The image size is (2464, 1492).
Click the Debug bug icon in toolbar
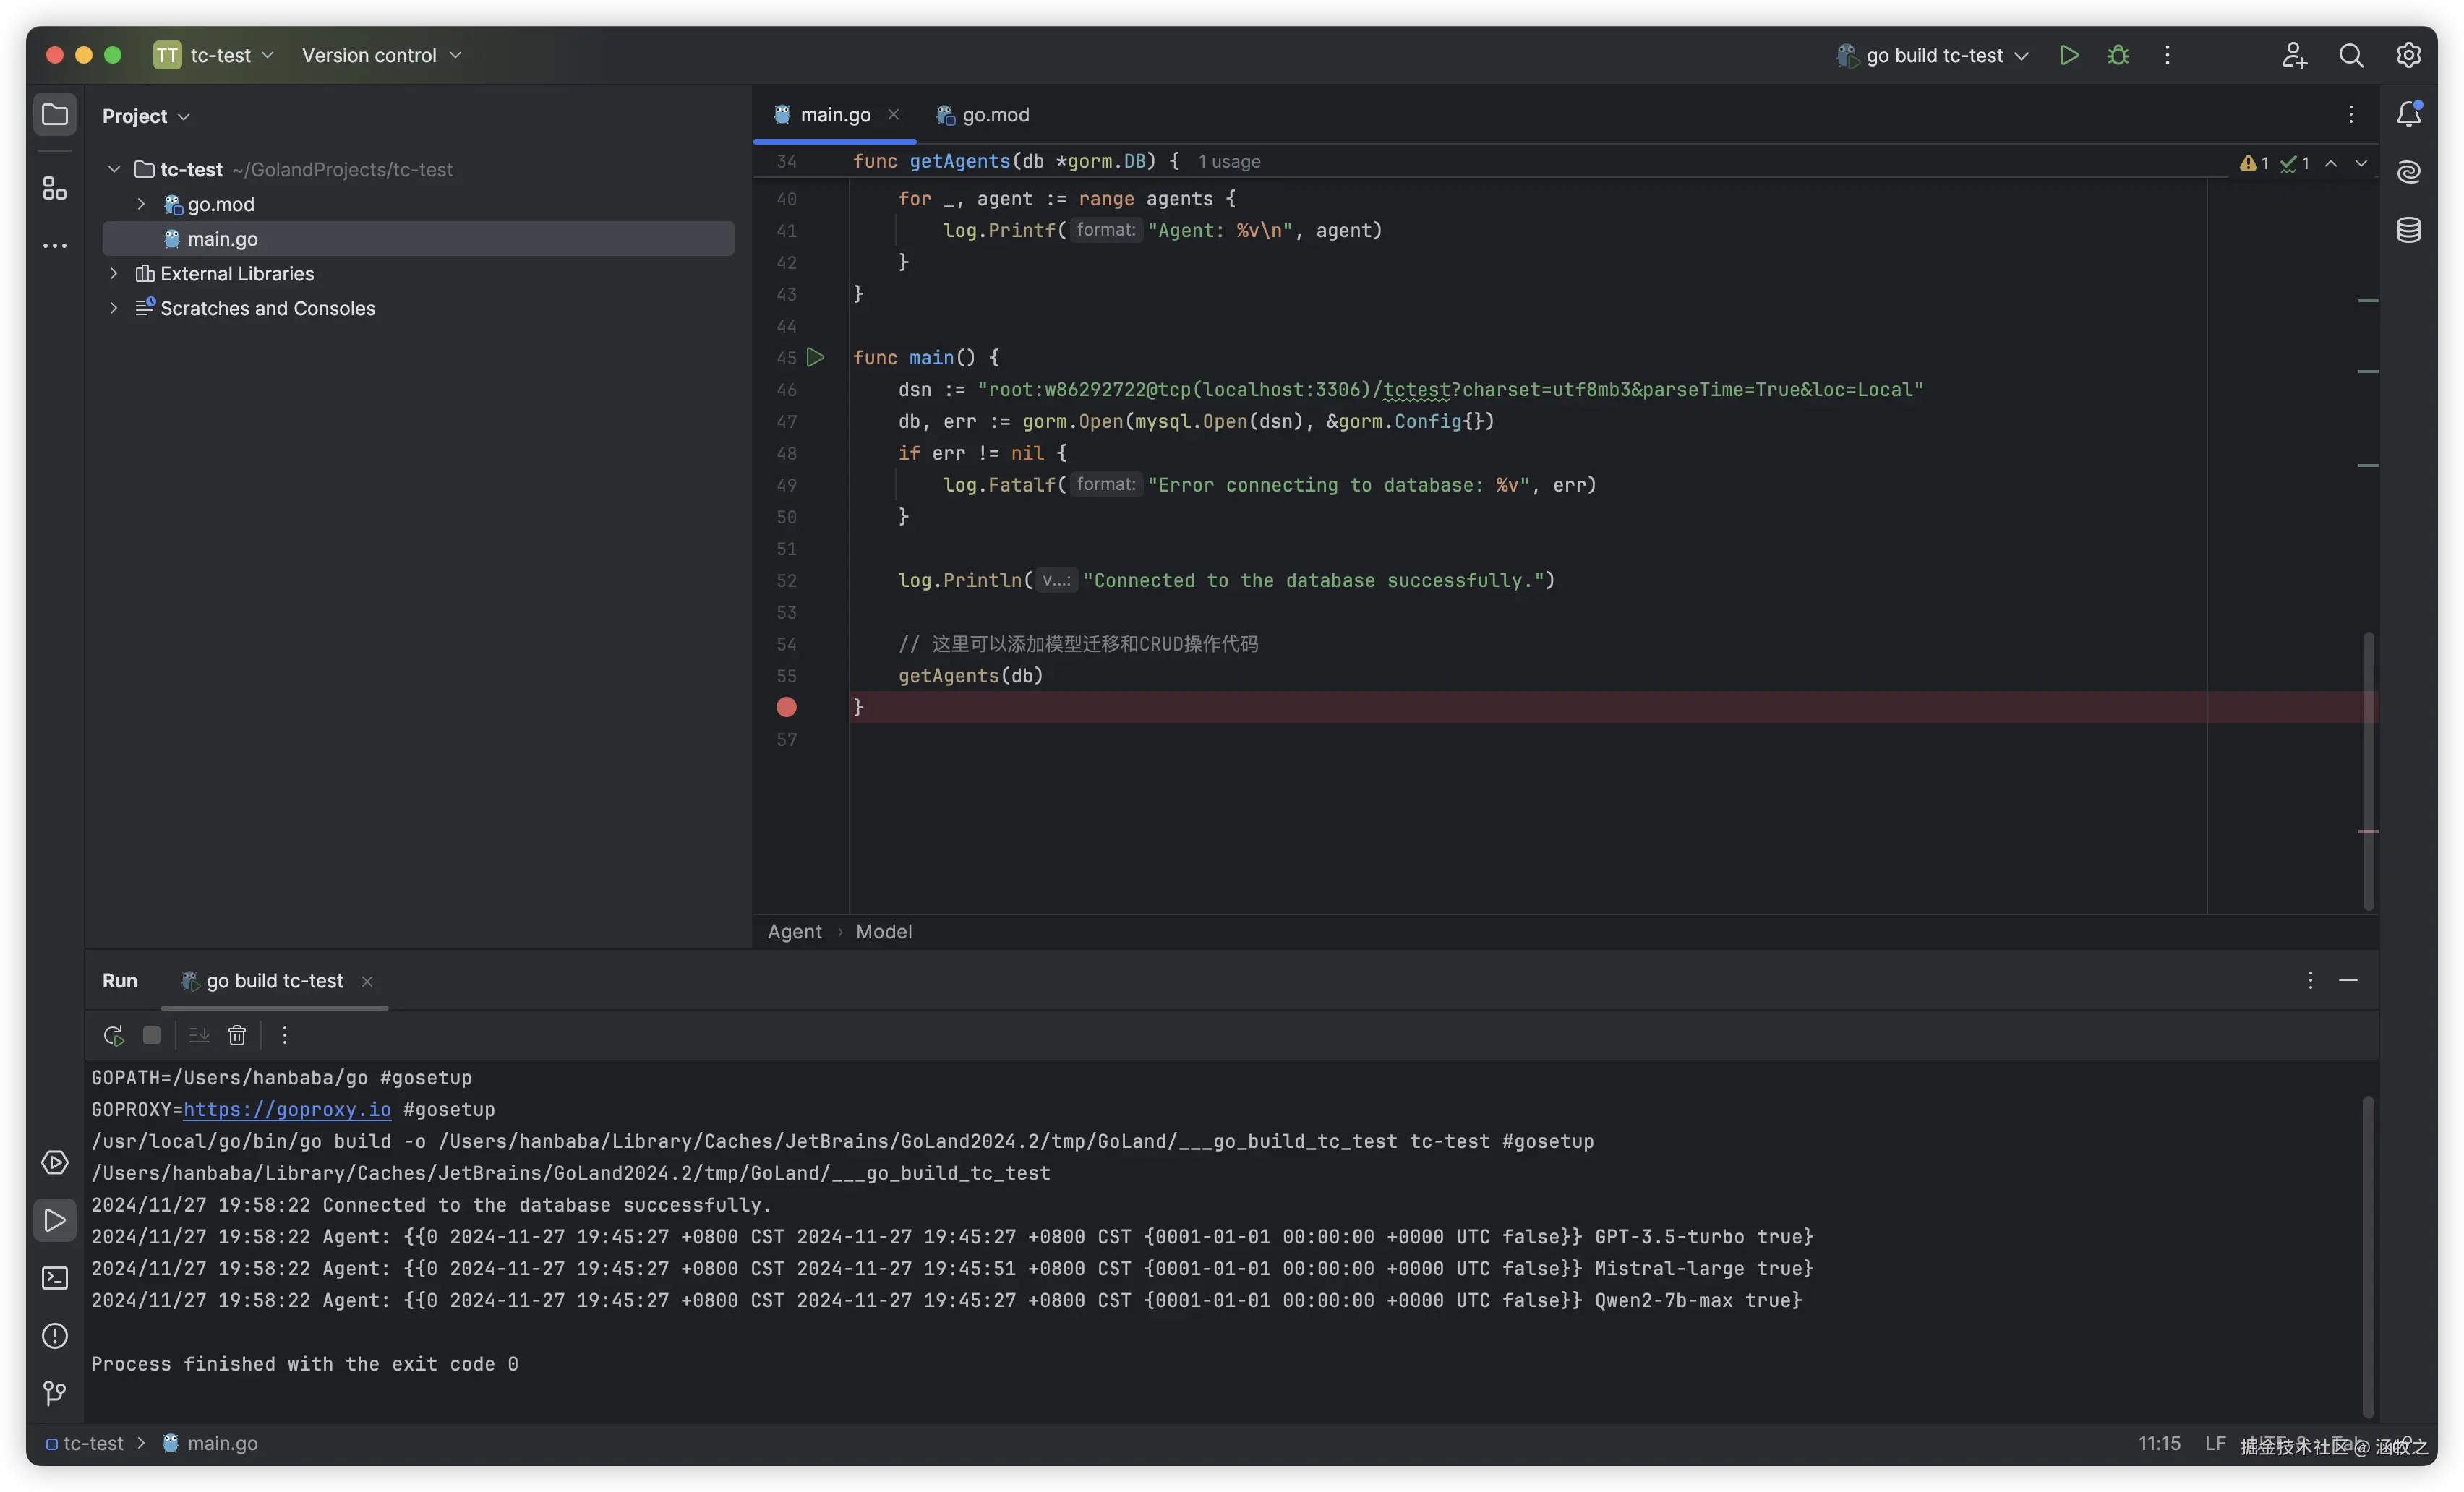(x=2118, y=55)
